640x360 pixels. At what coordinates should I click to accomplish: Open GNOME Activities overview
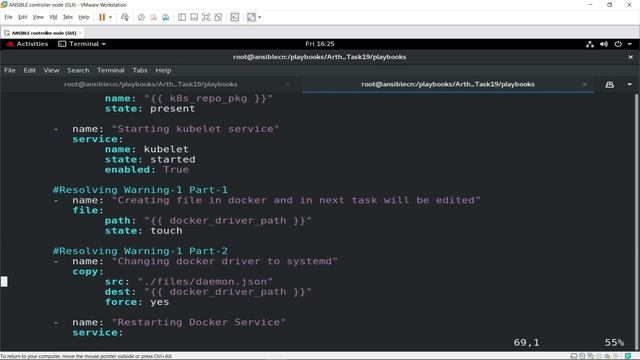click(32, 44)
